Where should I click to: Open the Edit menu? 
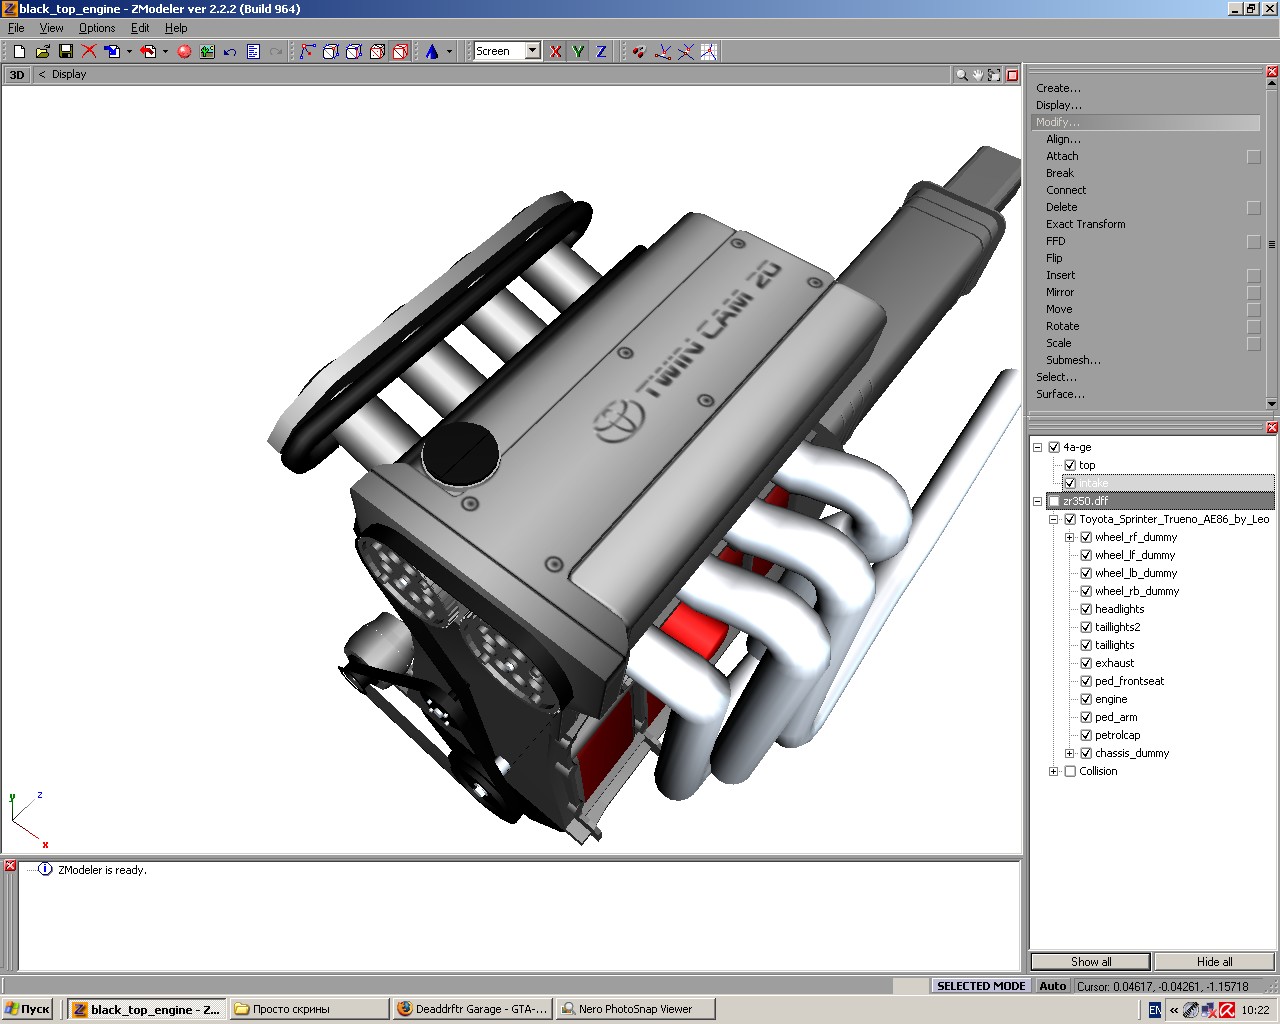tap(140, 28)
